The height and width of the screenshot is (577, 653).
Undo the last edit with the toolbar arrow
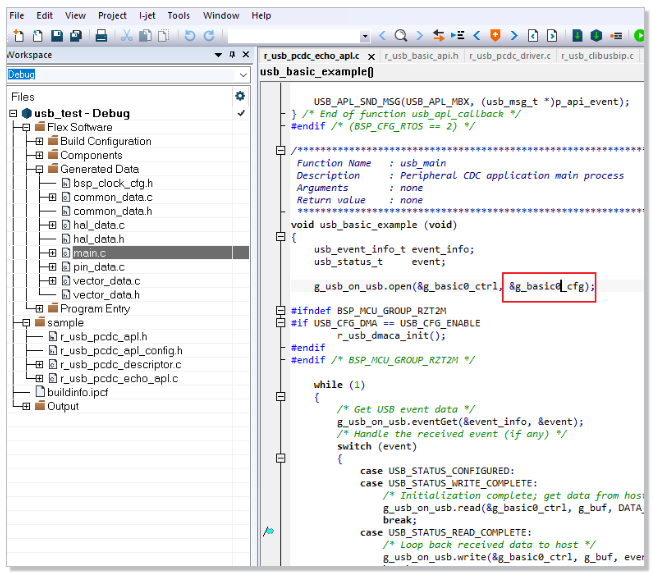190,36
